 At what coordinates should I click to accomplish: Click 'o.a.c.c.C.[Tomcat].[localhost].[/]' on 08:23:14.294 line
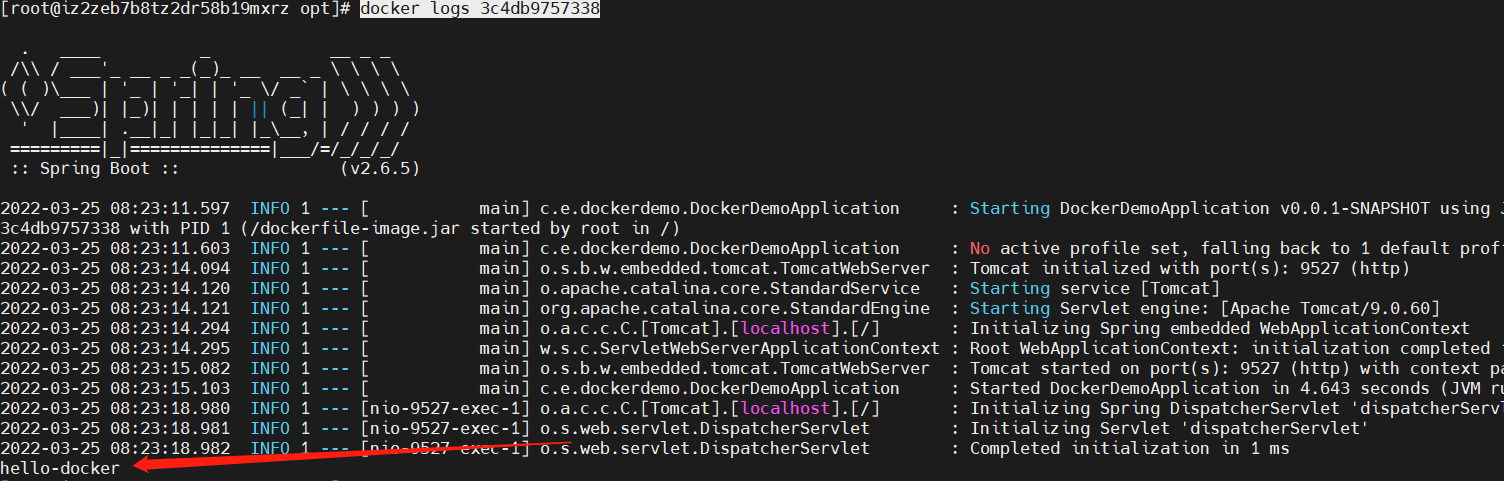pos(710,329)
